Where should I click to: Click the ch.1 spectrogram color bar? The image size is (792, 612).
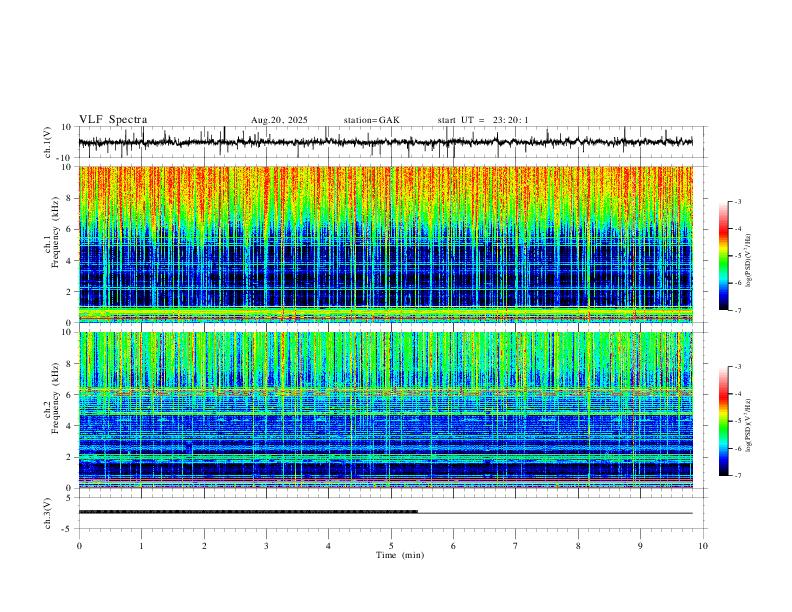pyautogui.click(x=723, y=256)
